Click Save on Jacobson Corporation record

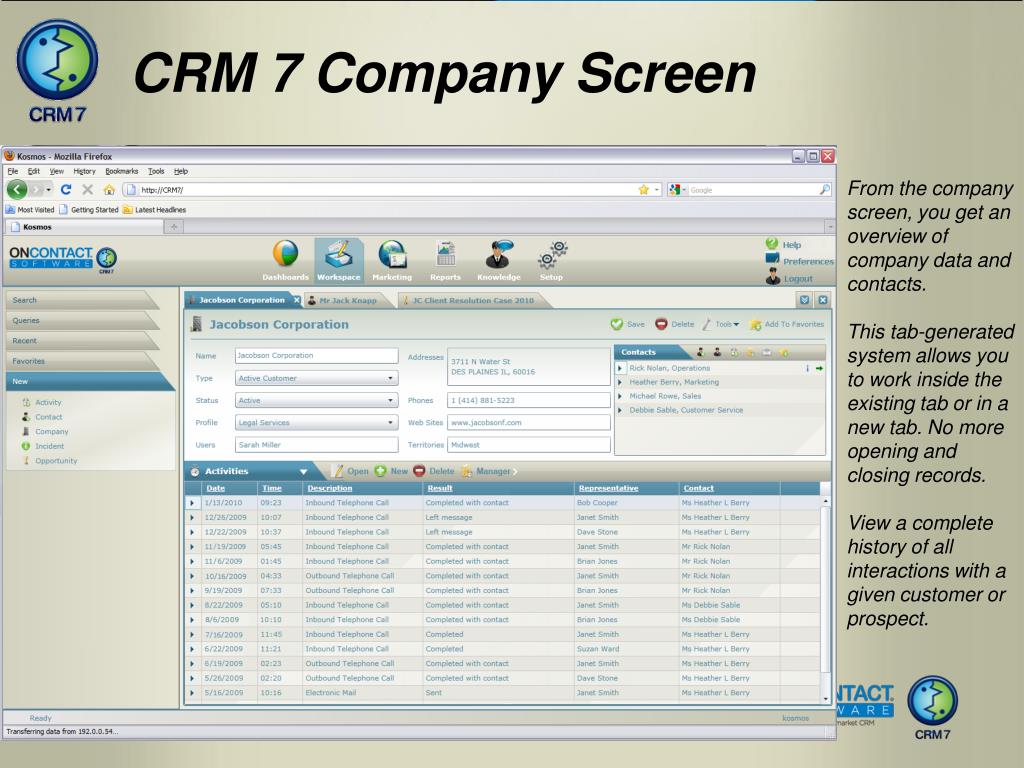[628, 324]
